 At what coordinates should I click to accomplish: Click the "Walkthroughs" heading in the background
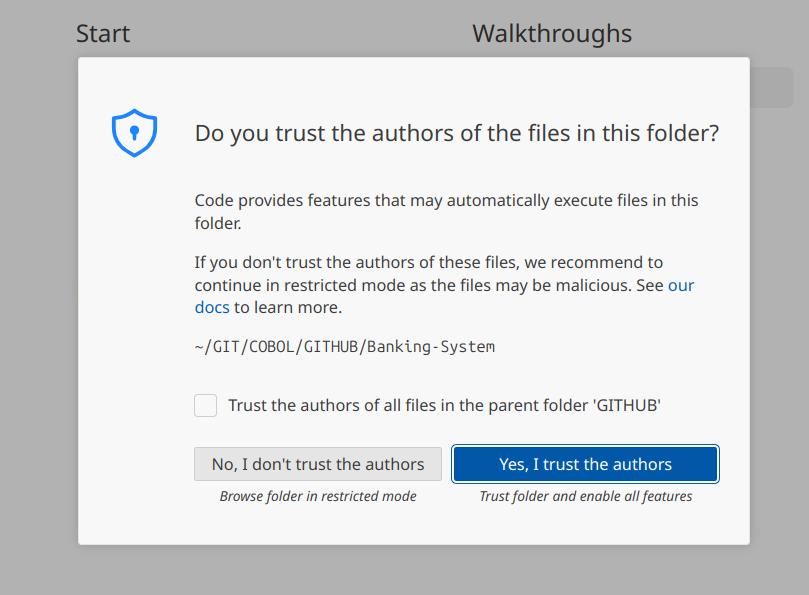tap(552, 33)
